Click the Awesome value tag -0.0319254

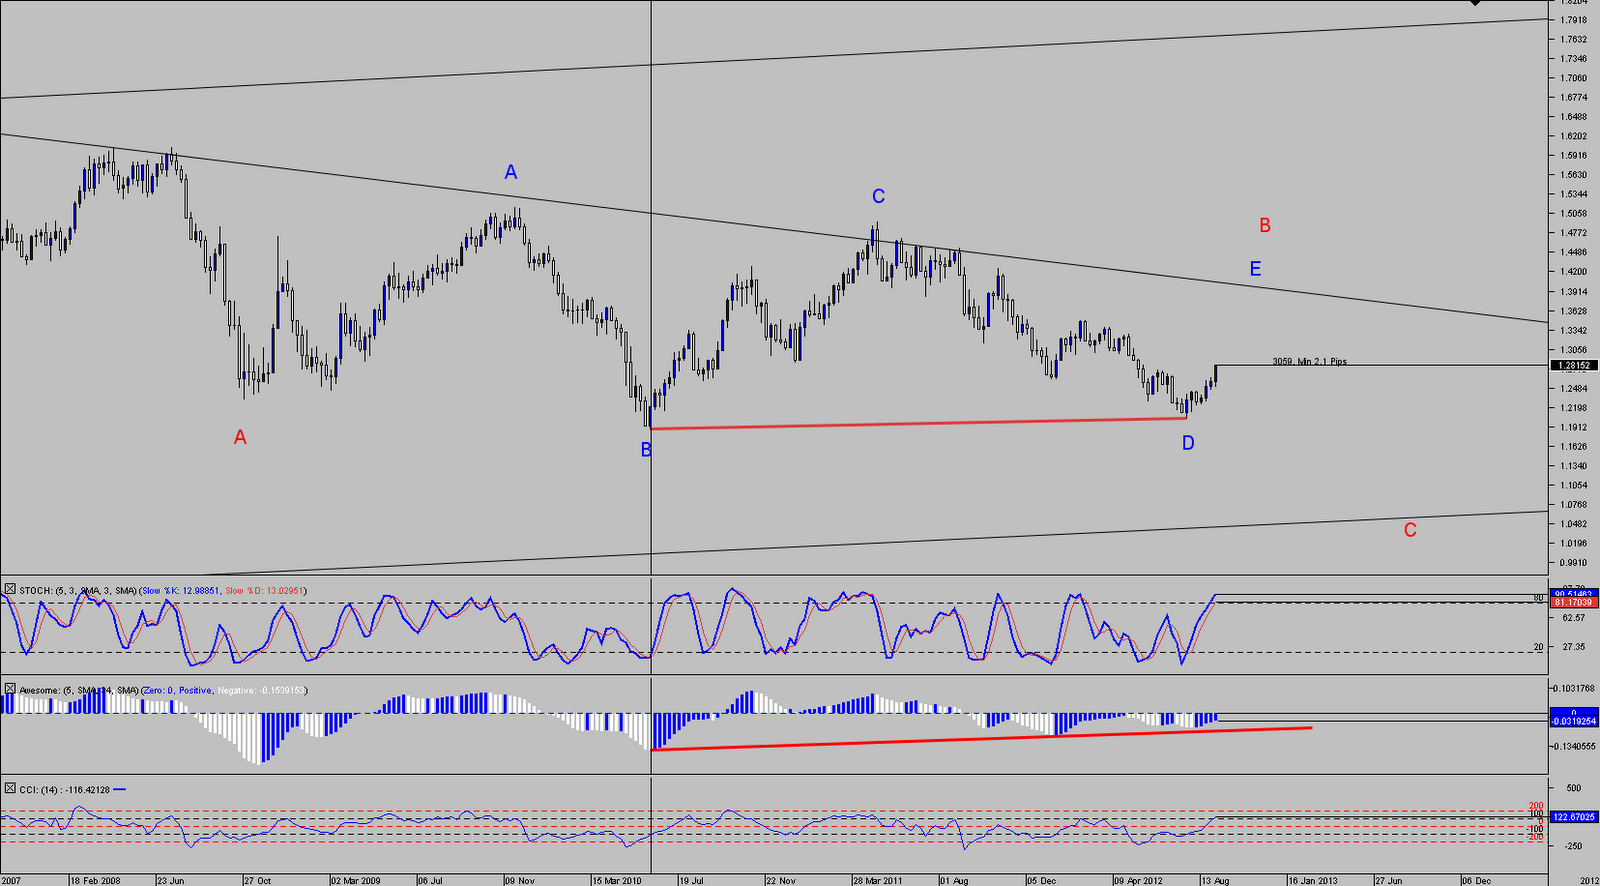[1574, 720]
